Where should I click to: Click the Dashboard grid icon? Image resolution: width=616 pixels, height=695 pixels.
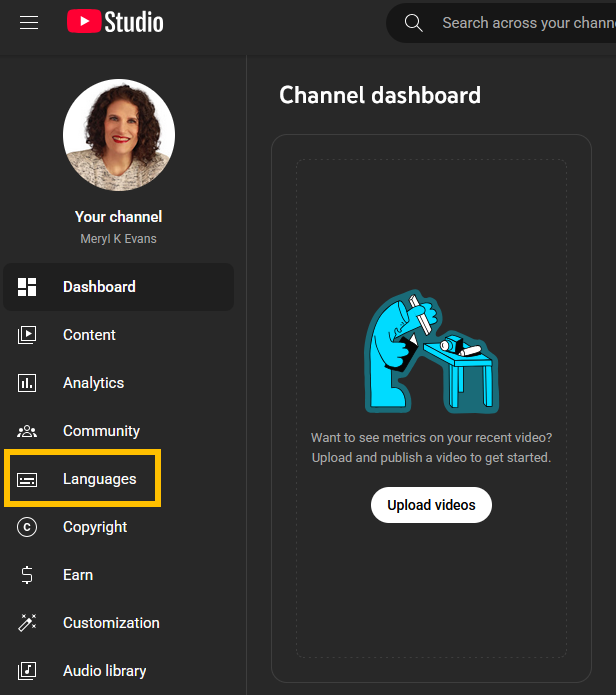(27, 287)
